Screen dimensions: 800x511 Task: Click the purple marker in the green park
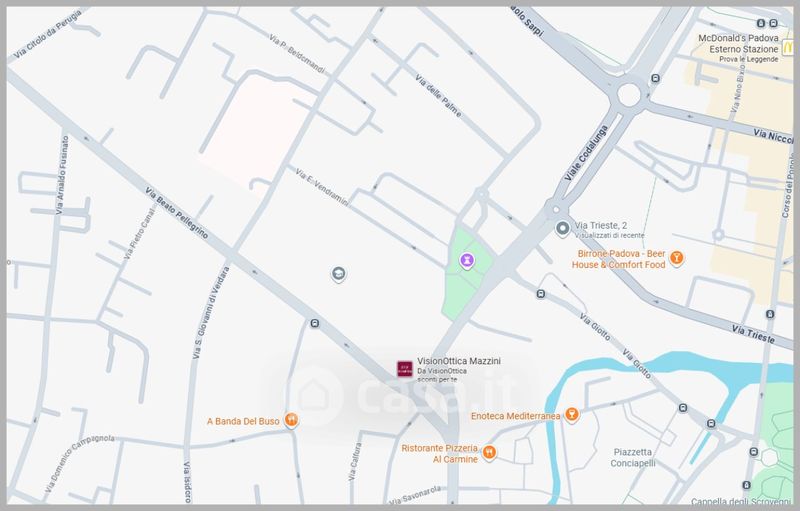point(467,261)
